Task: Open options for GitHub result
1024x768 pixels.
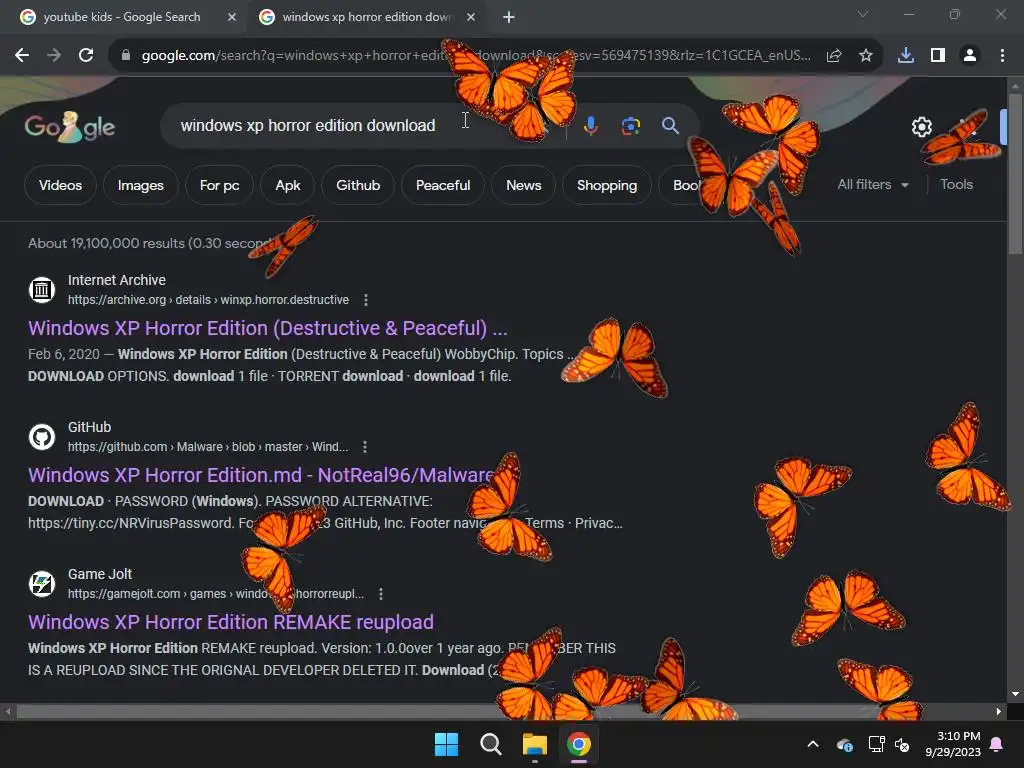Action: (365, 447)
